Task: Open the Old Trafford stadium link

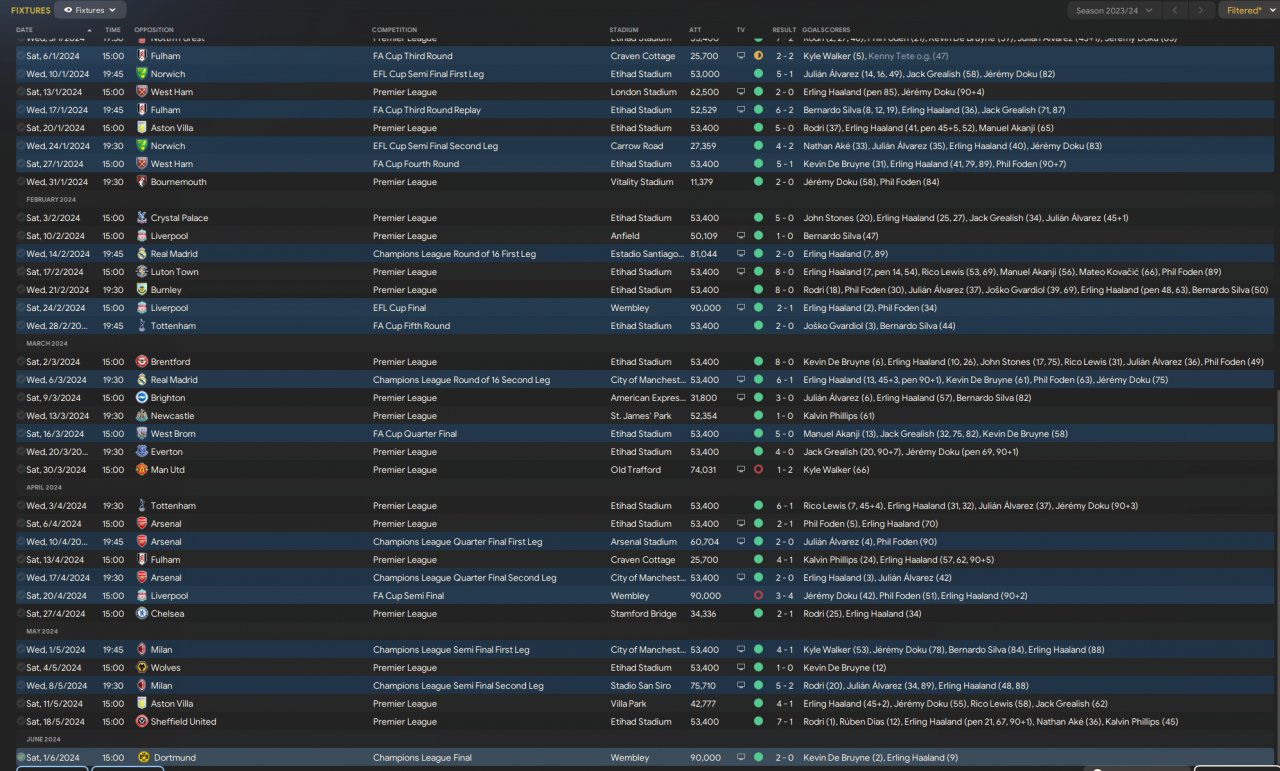Action: tap(636, 470)
